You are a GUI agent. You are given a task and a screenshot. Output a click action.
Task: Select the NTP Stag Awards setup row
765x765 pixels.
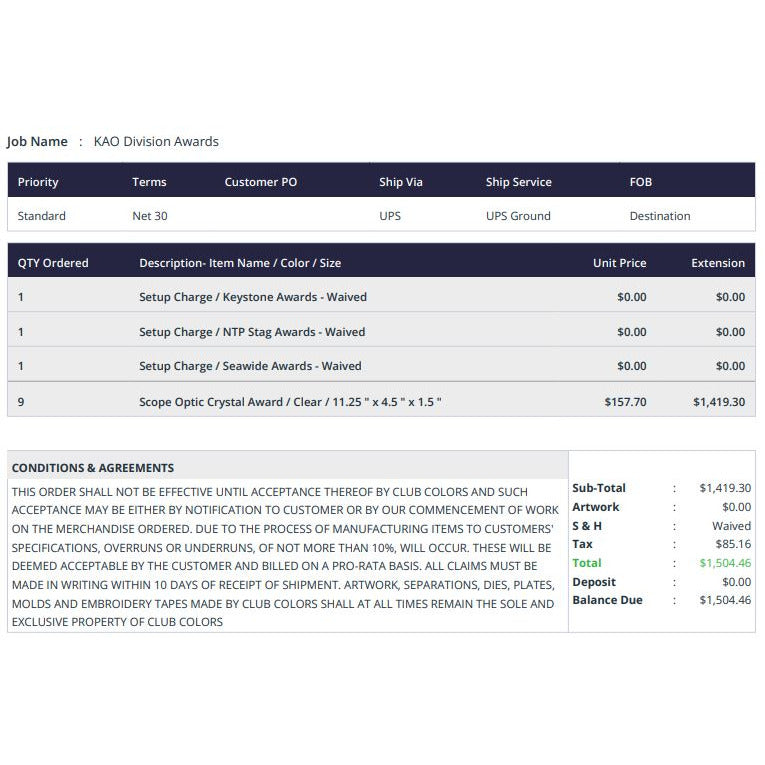(382, 330)
